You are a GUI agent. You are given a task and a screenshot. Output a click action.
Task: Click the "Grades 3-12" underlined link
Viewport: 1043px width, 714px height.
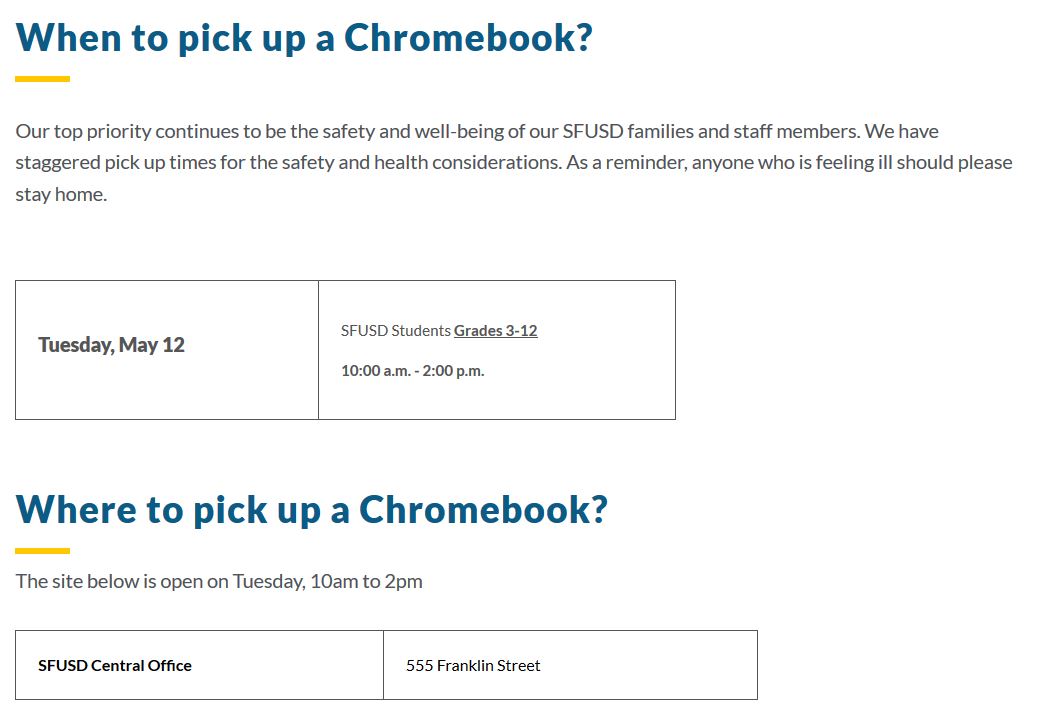point(495,331)
